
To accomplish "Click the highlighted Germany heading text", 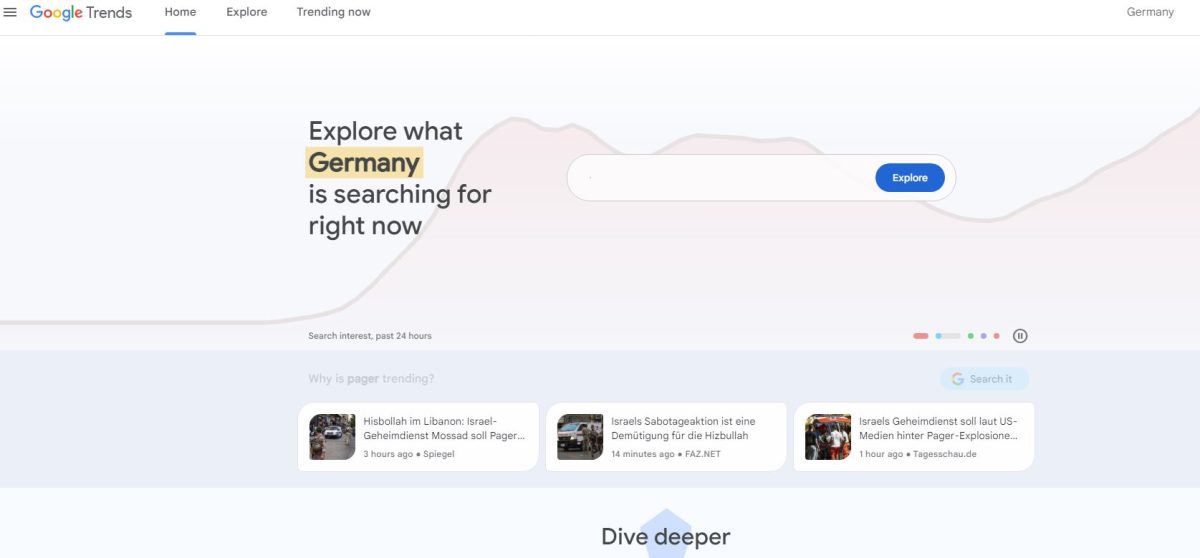I will (x=364, y=162).
